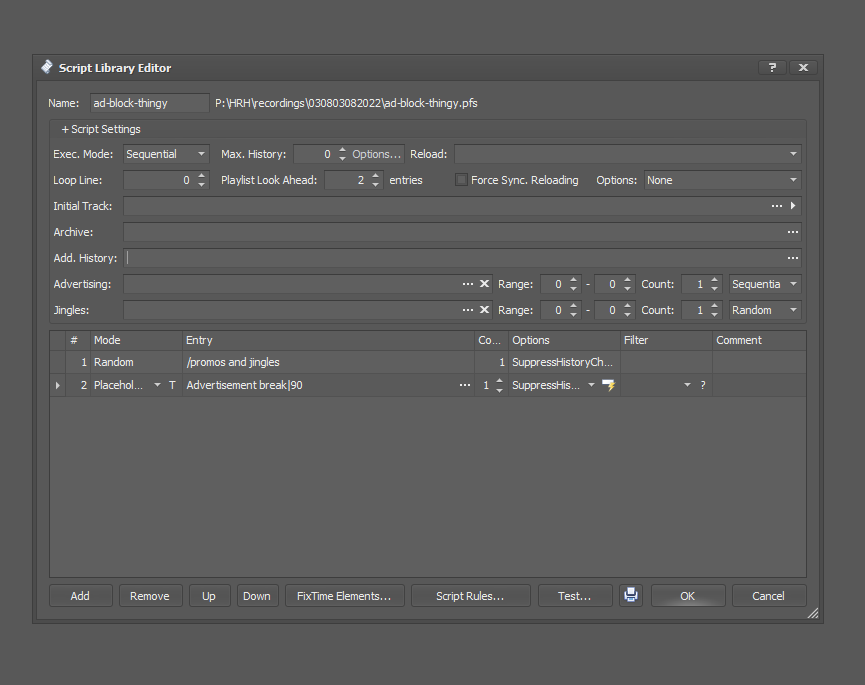The height and width of the screenshot is (685, 865).
Task: Clear the Advertising field with X icon
Action: [x=484, y=284]
